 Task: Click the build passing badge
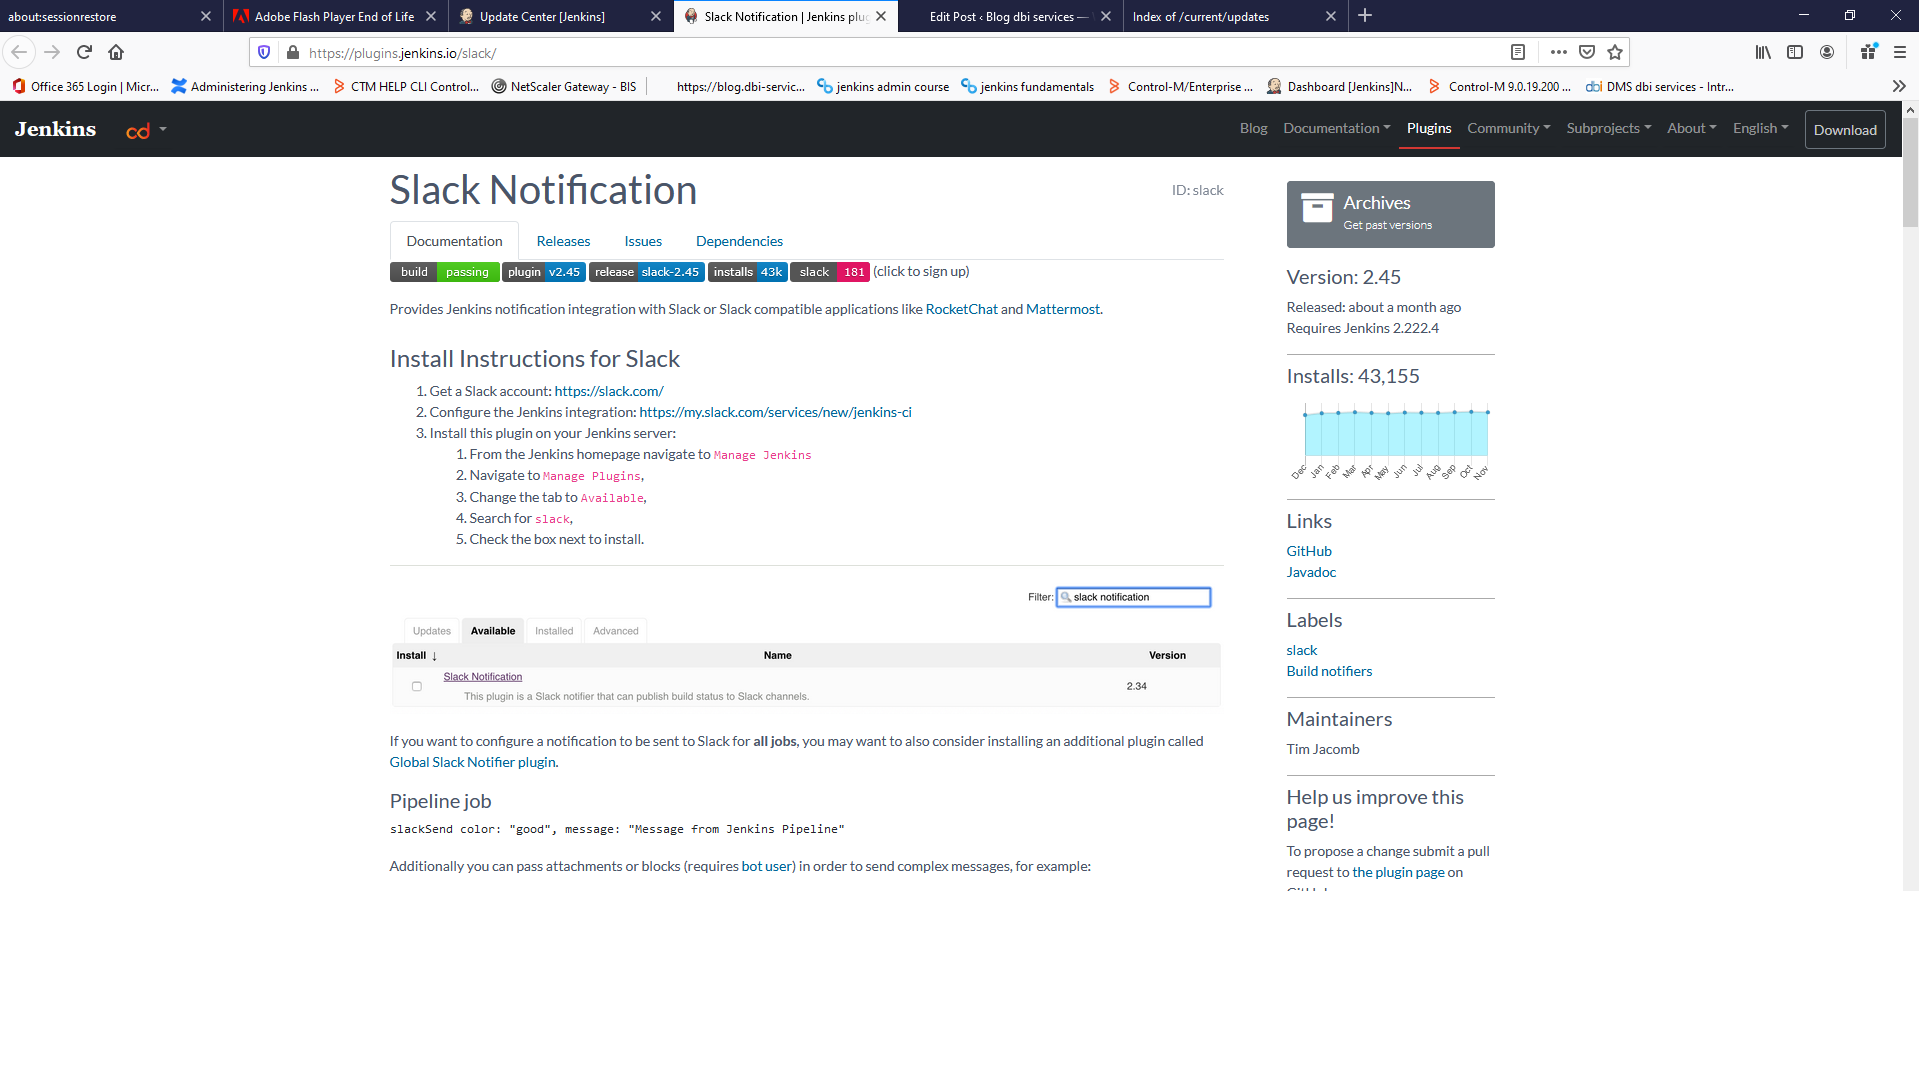point(443,272)
